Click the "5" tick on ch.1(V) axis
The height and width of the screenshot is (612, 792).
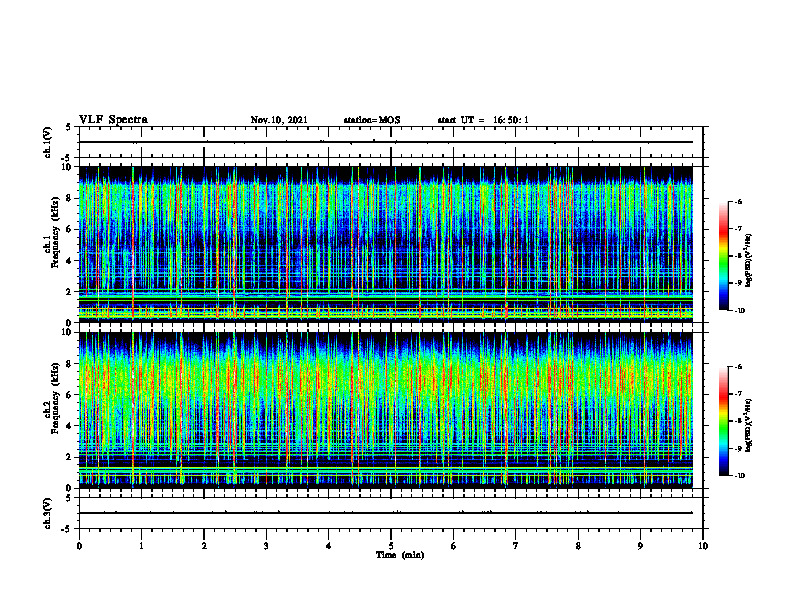click(68, 128)
